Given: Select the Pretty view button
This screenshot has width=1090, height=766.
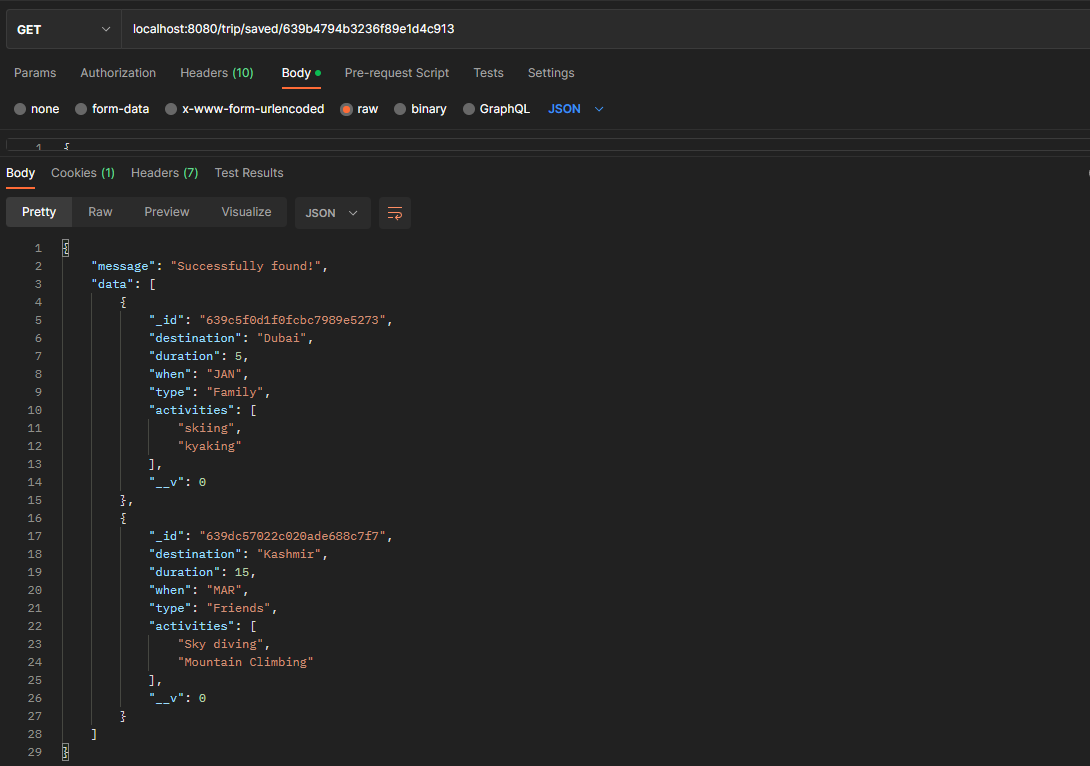Looking at the screenshot, I should click(x=39, y=212).
